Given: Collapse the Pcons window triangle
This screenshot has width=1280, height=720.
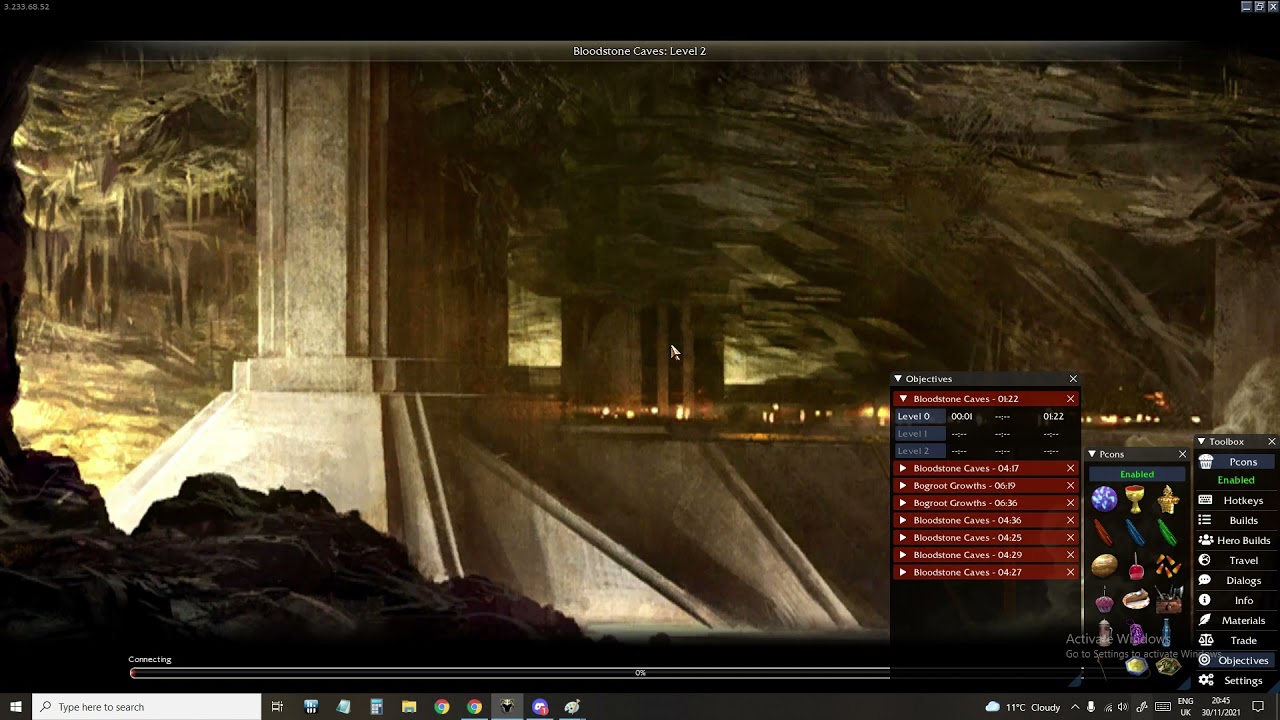Looking at the screenshot, I should 1092,454.
